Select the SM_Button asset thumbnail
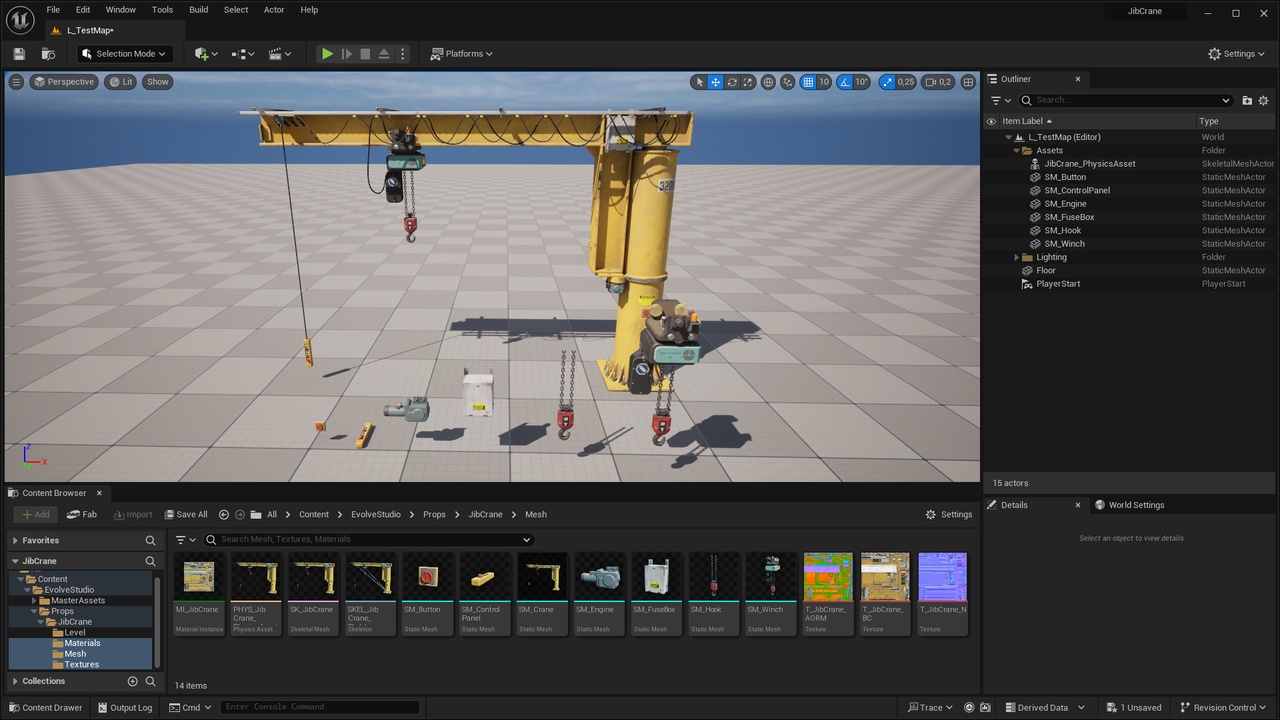The image size is (1280, 720). point(427,593)
